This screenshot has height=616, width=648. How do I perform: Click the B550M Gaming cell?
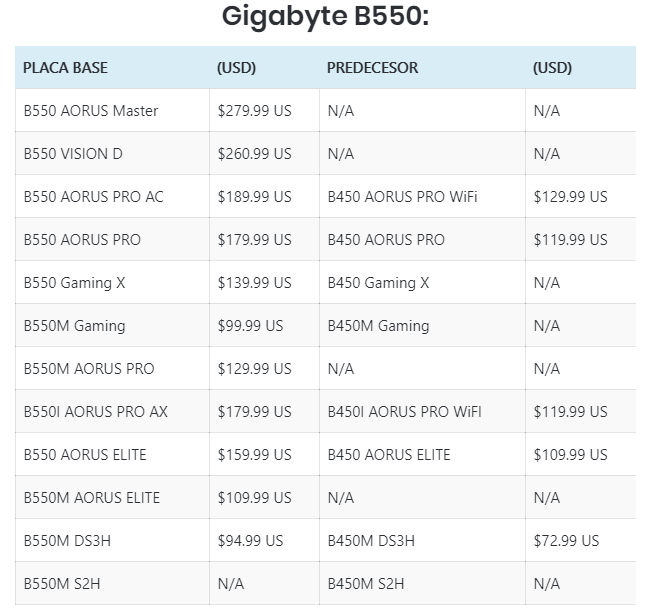coord(74,326)
